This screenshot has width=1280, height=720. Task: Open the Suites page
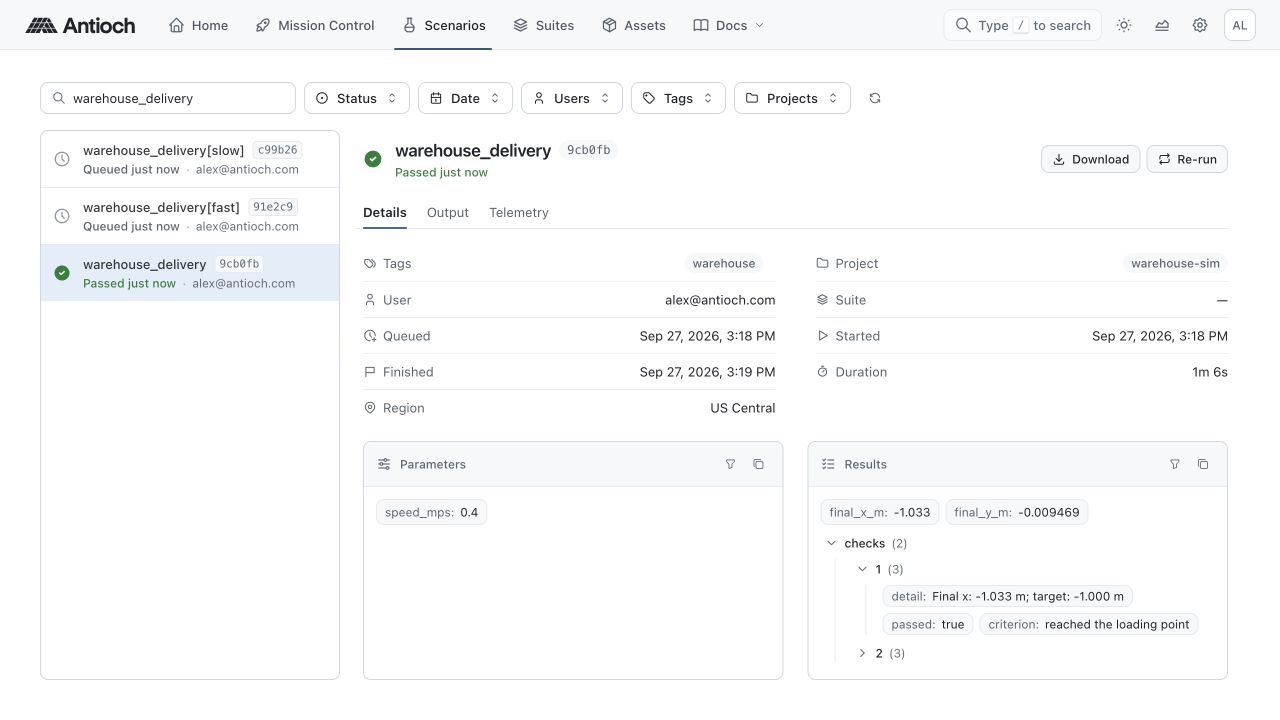[x=543, y=25]
